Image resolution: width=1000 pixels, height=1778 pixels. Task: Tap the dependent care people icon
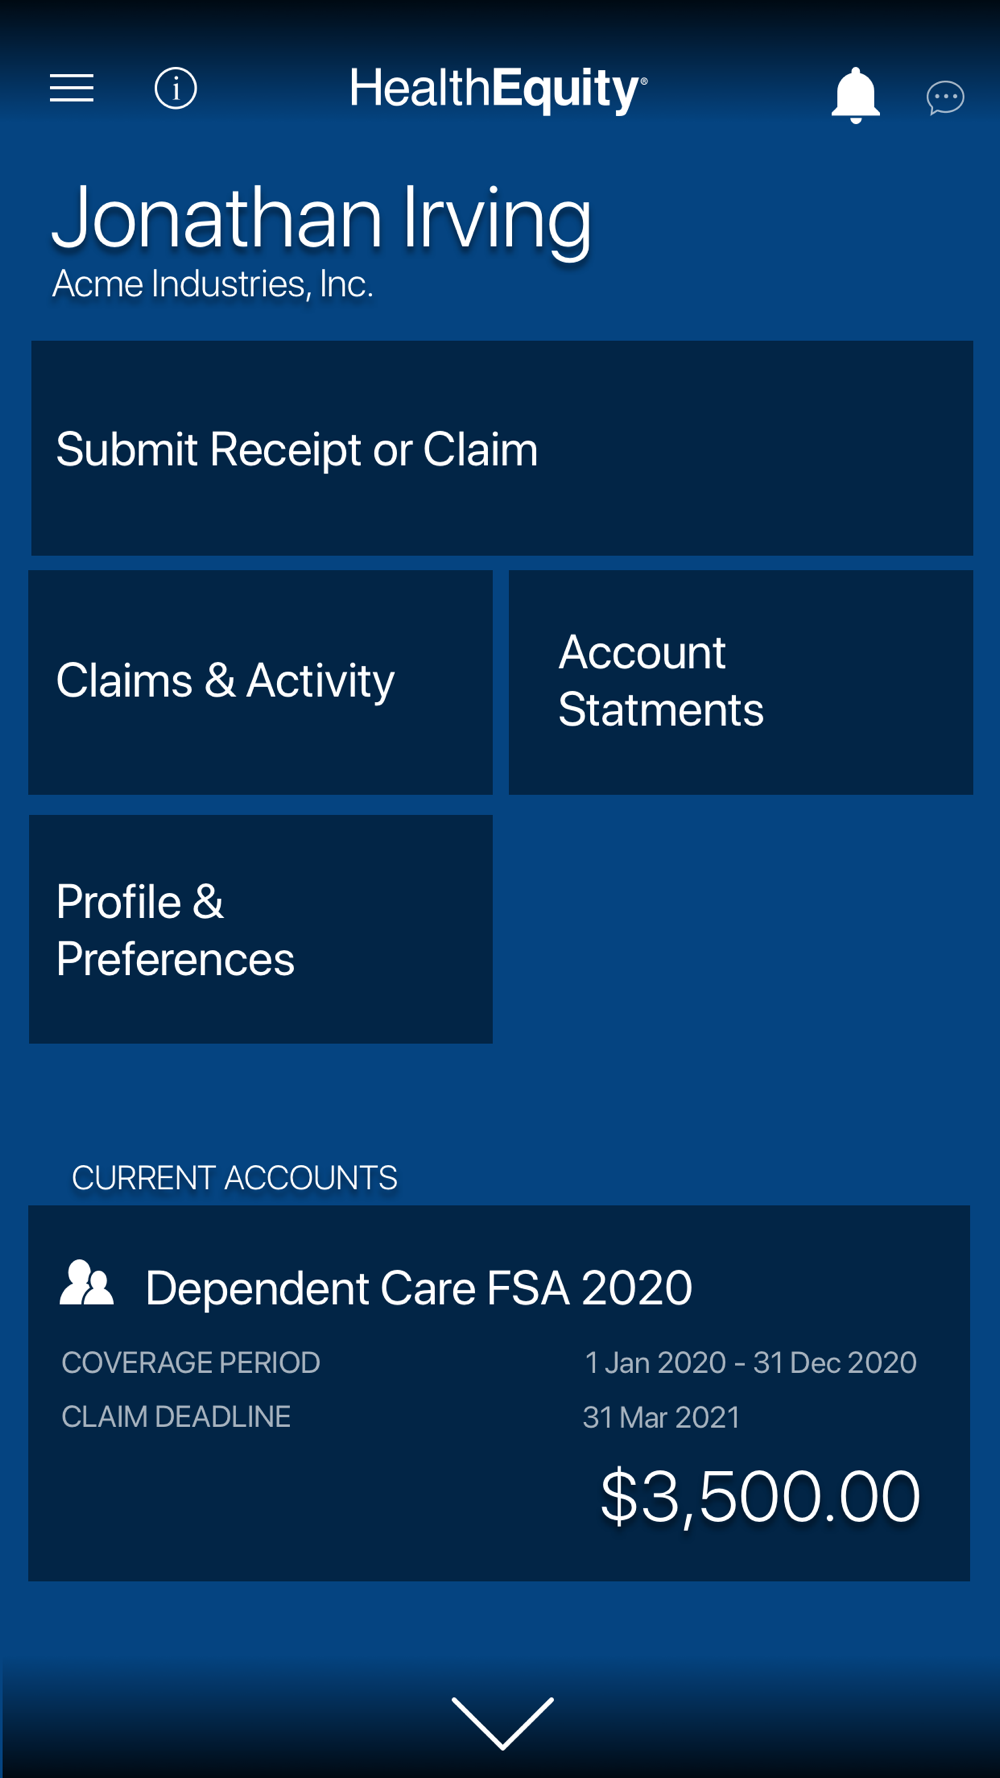pyautogui.click(x=87, y=1283)
